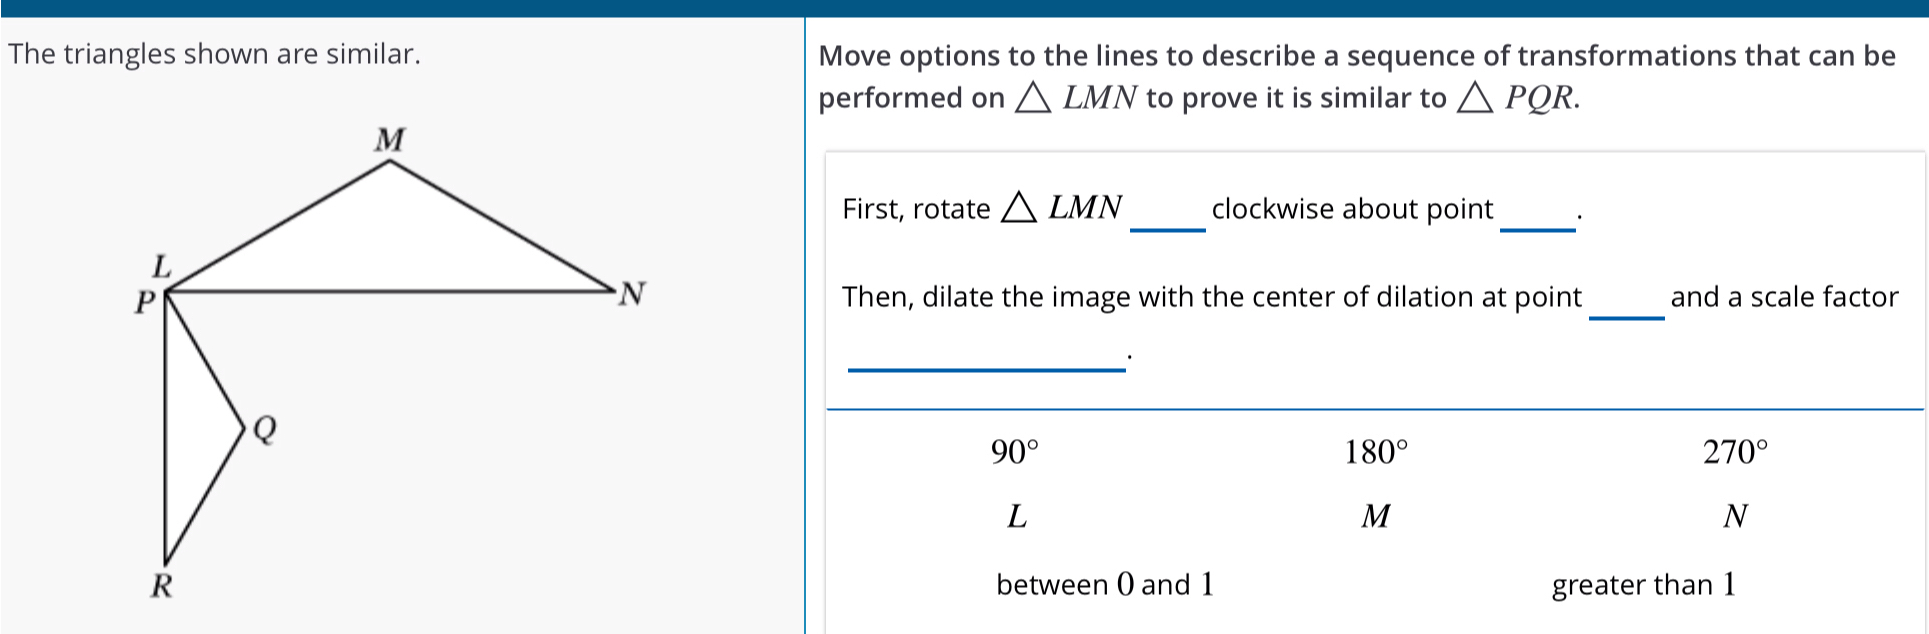Pick the M point option tile
This screenshot has width=1929, height=634.
point(1375,517)
